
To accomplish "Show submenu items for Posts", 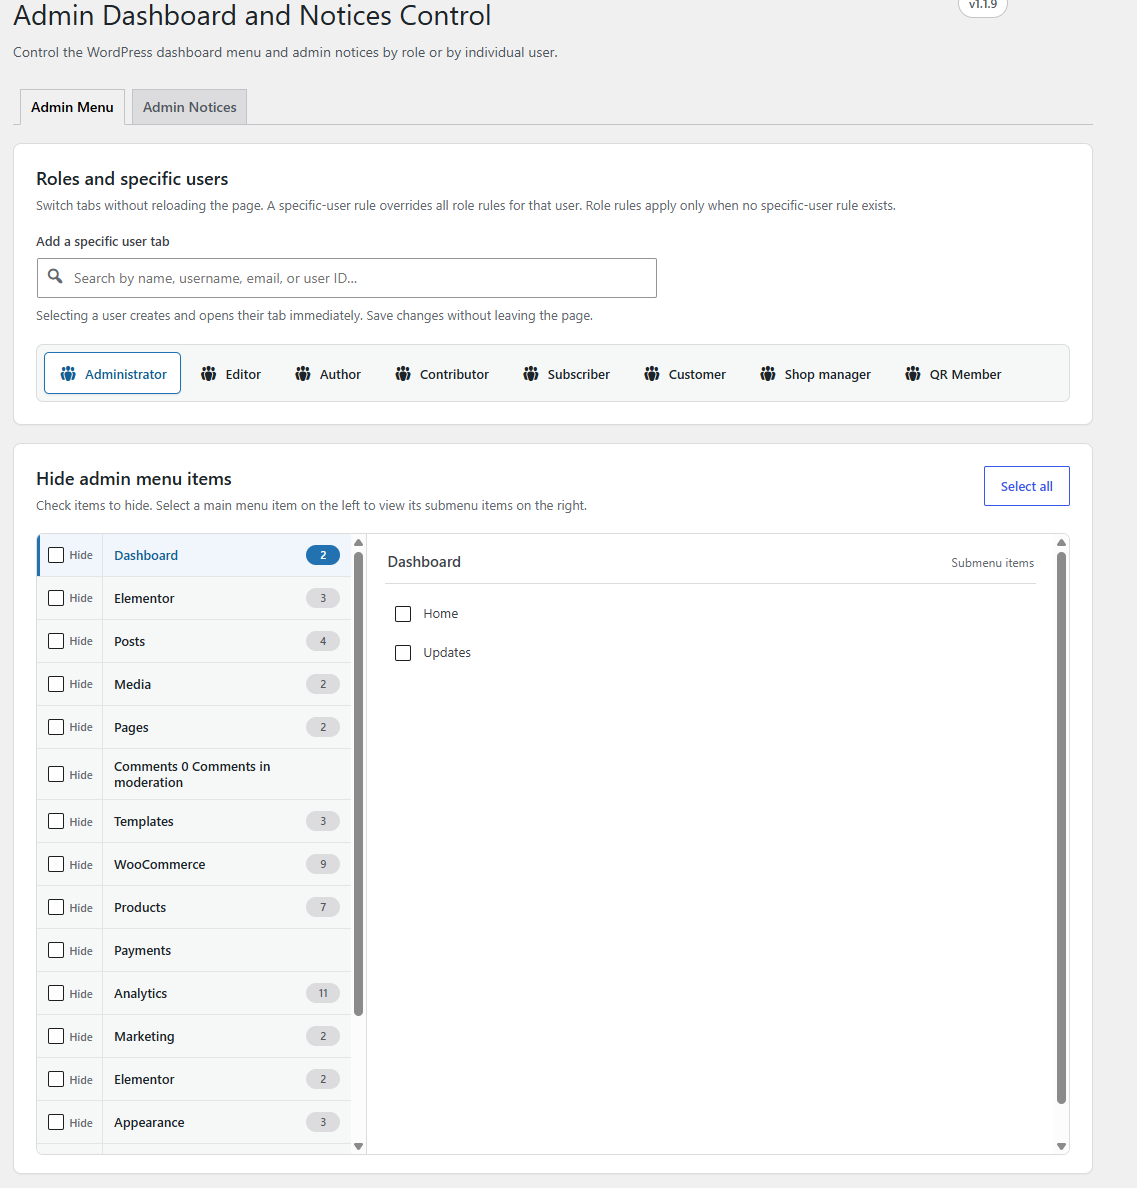I will click(226, 641).
